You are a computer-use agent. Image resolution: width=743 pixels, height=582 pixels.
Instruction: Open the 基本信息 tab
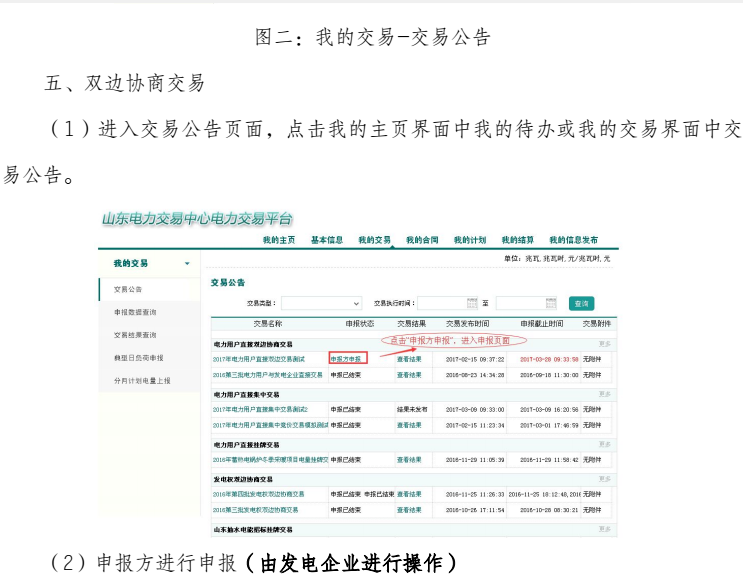(326, 241)
